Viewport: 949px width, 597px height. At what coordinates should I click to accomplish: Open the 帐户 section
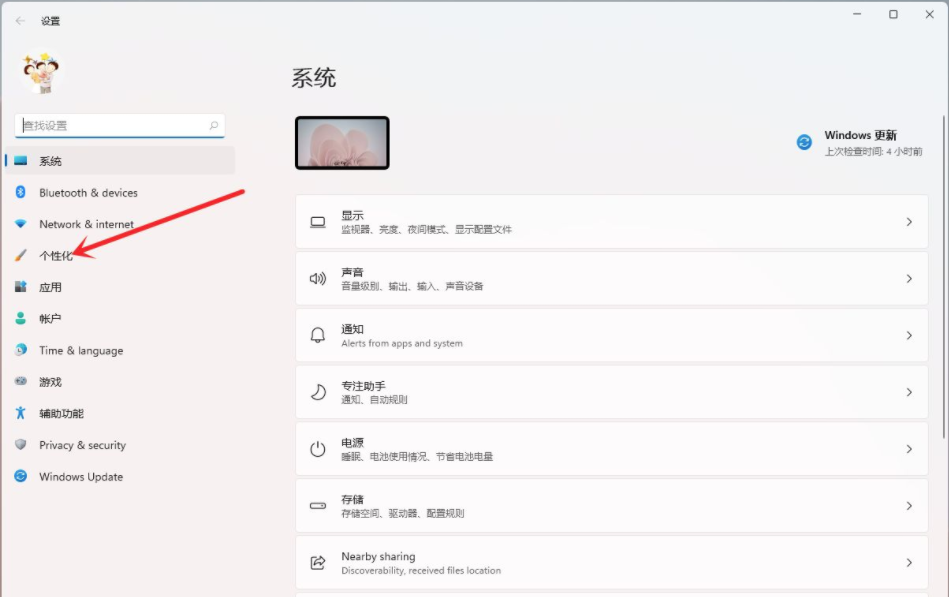coord(120,318)
